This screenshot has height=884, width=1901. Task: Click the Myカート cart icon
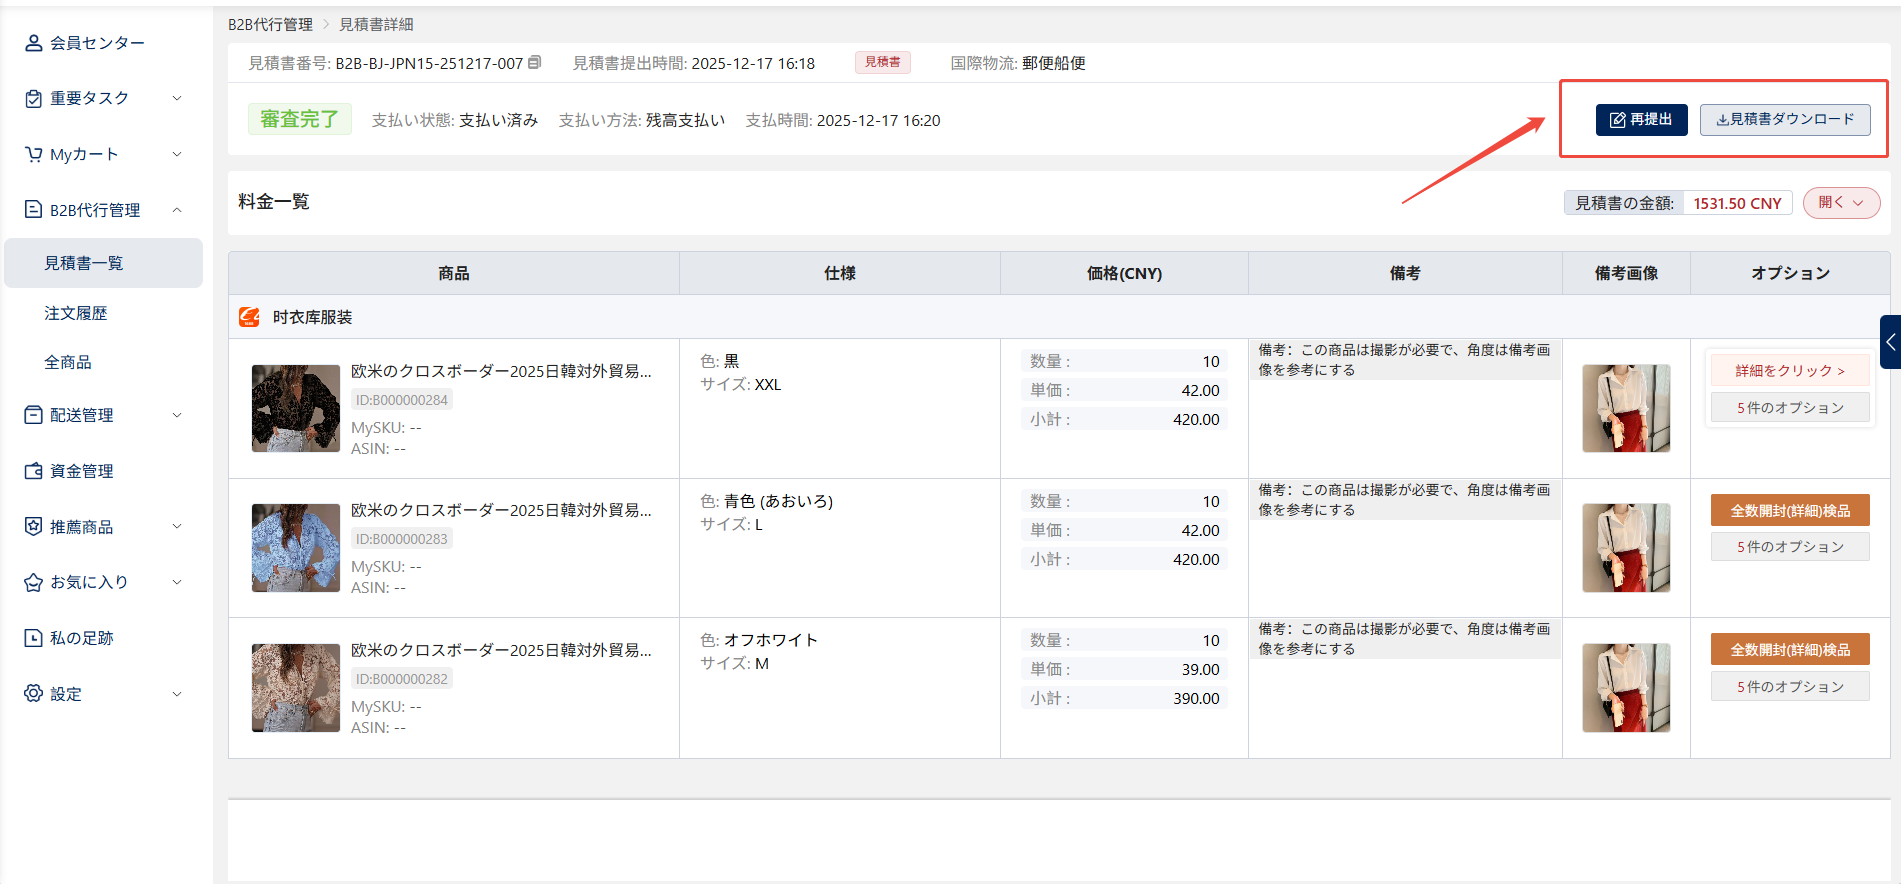point(33,154)
